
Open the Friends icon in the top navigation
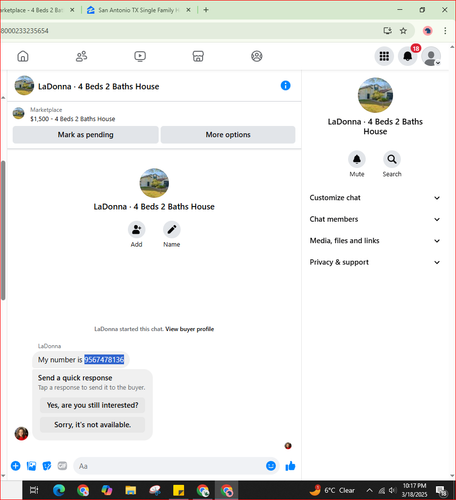pos(81,56)
